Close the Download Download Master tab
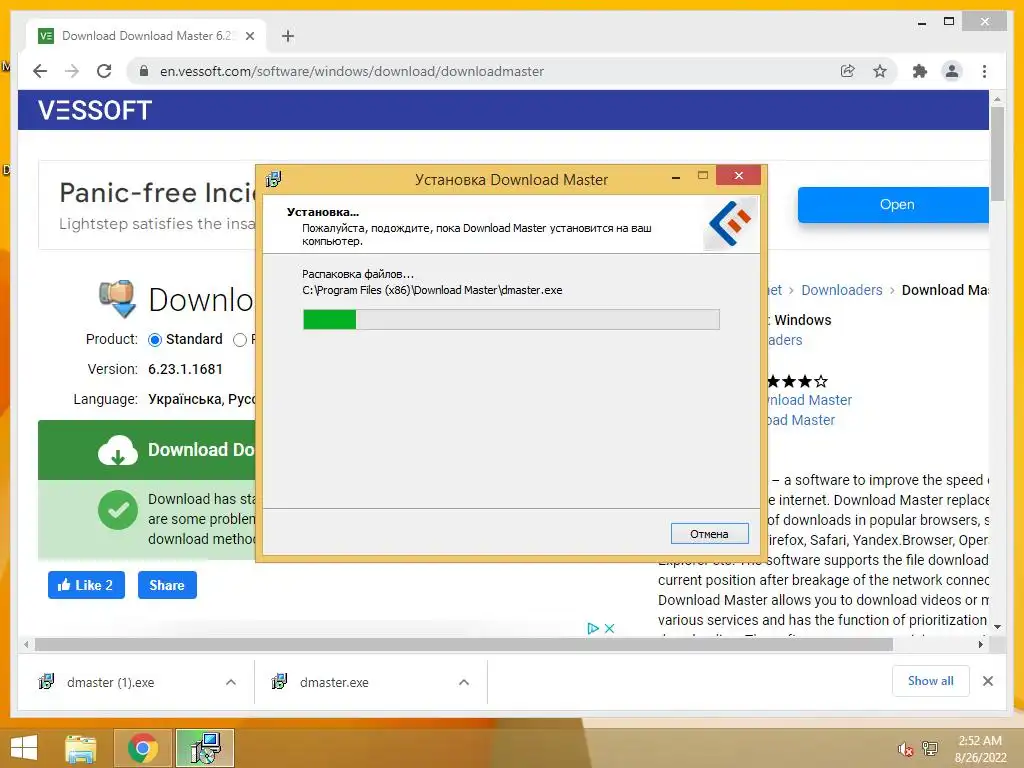This screenshot has height=768, width=1024. point(249,36)
